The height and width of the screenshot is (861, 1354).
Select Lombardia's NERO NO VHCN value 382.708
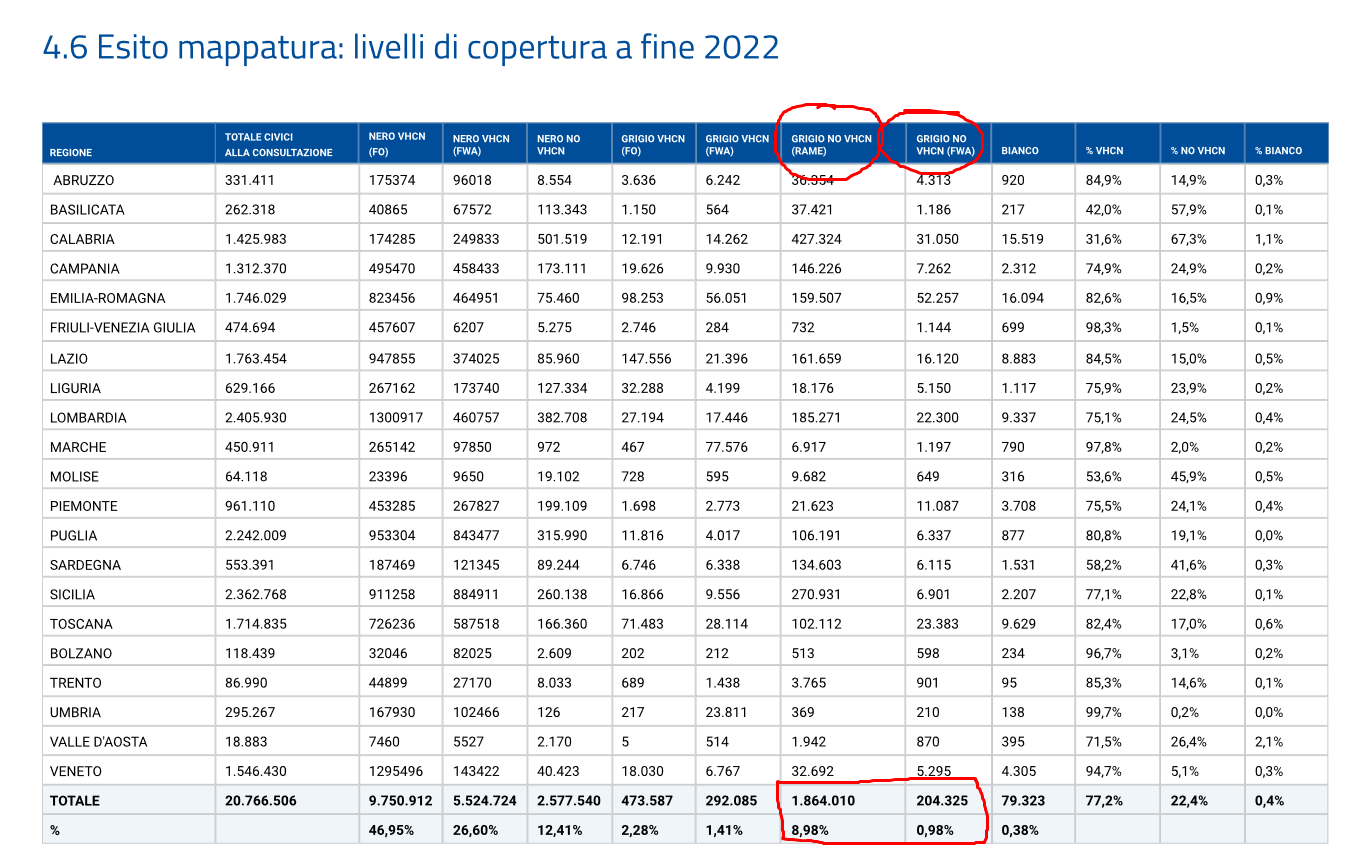click(x=562, y=417)
